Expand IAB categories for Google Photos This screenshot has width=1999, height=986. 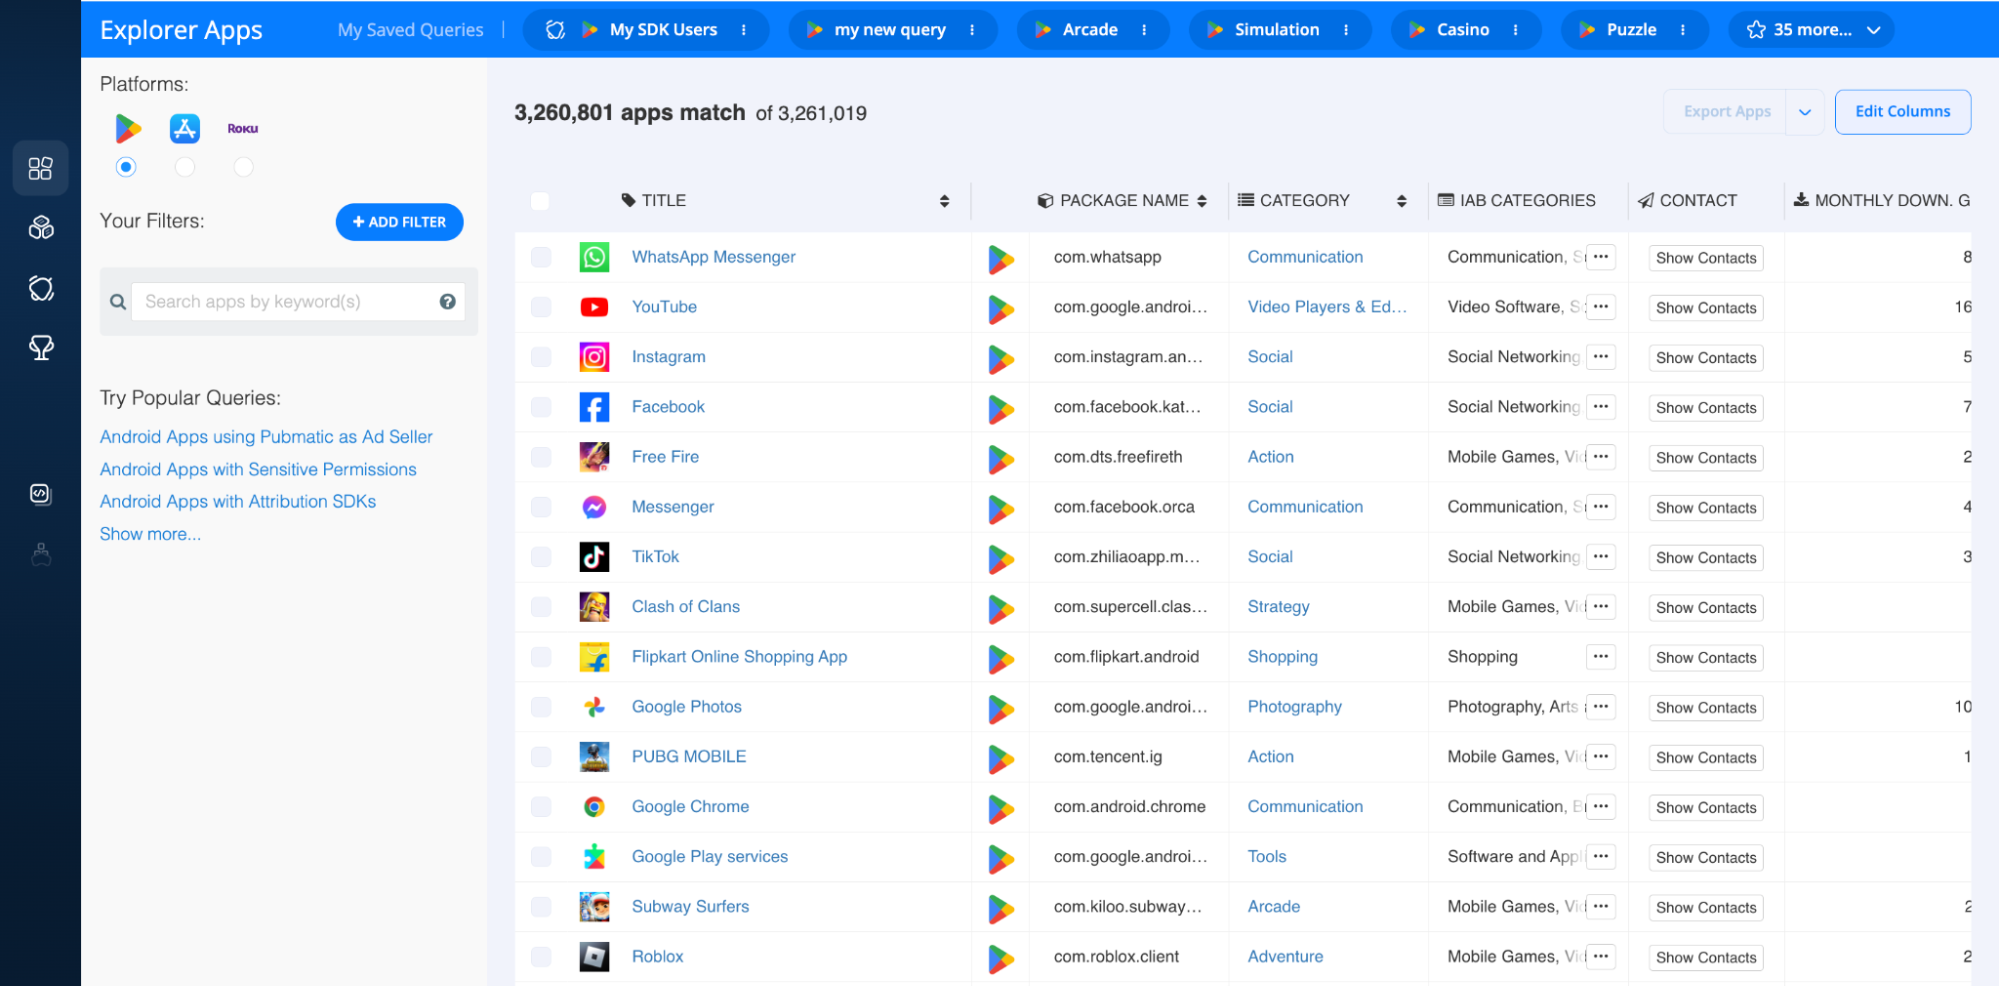1601,707
